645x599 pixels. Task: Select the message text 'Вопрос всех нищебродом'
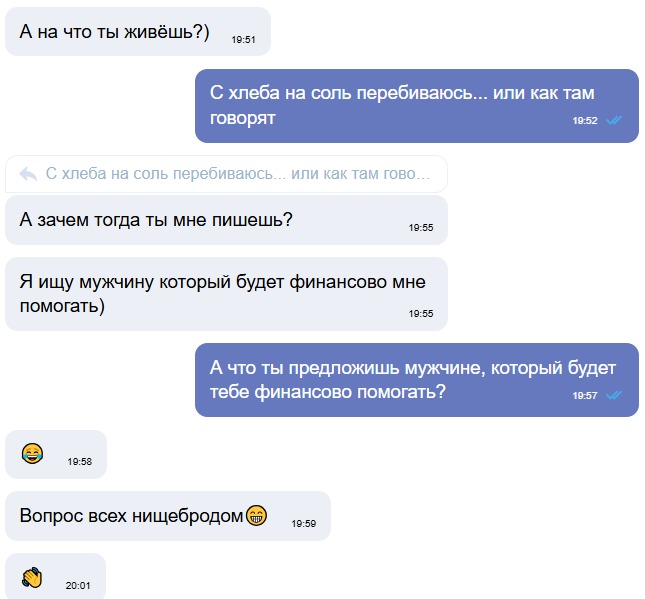coord(132,516)
